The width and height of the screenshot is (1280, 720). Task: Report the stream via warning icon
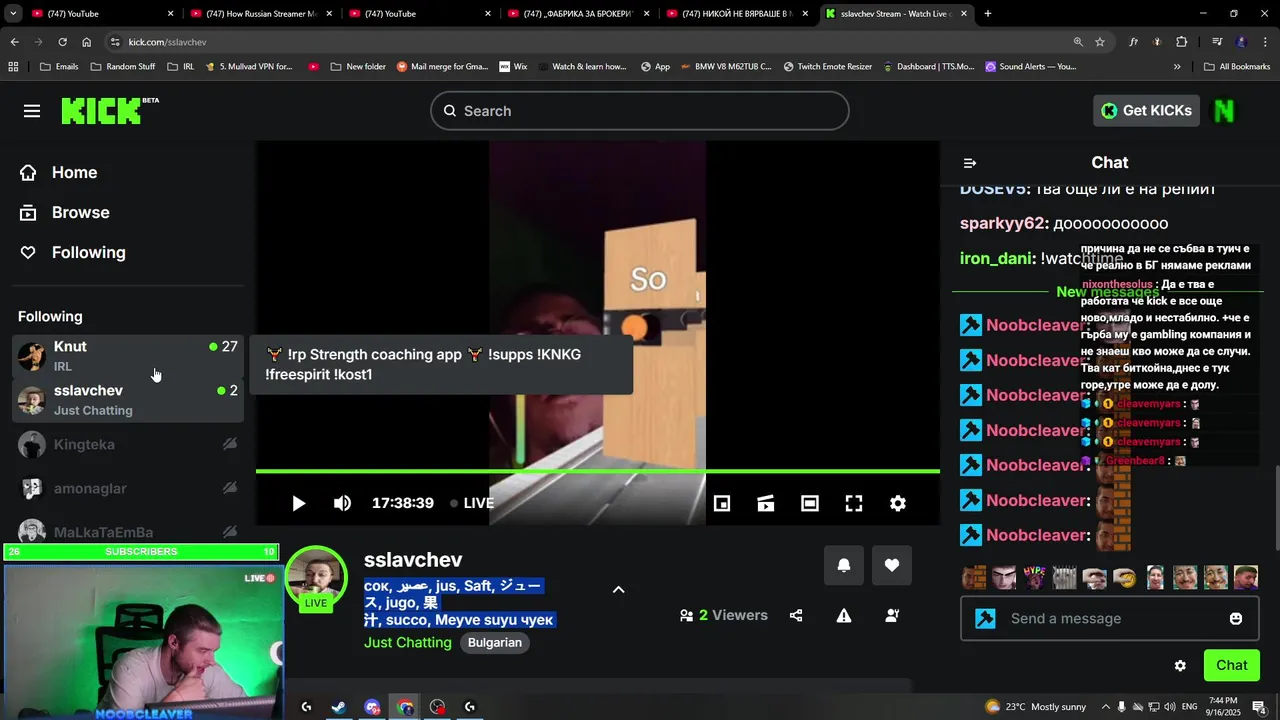(844, 616)
